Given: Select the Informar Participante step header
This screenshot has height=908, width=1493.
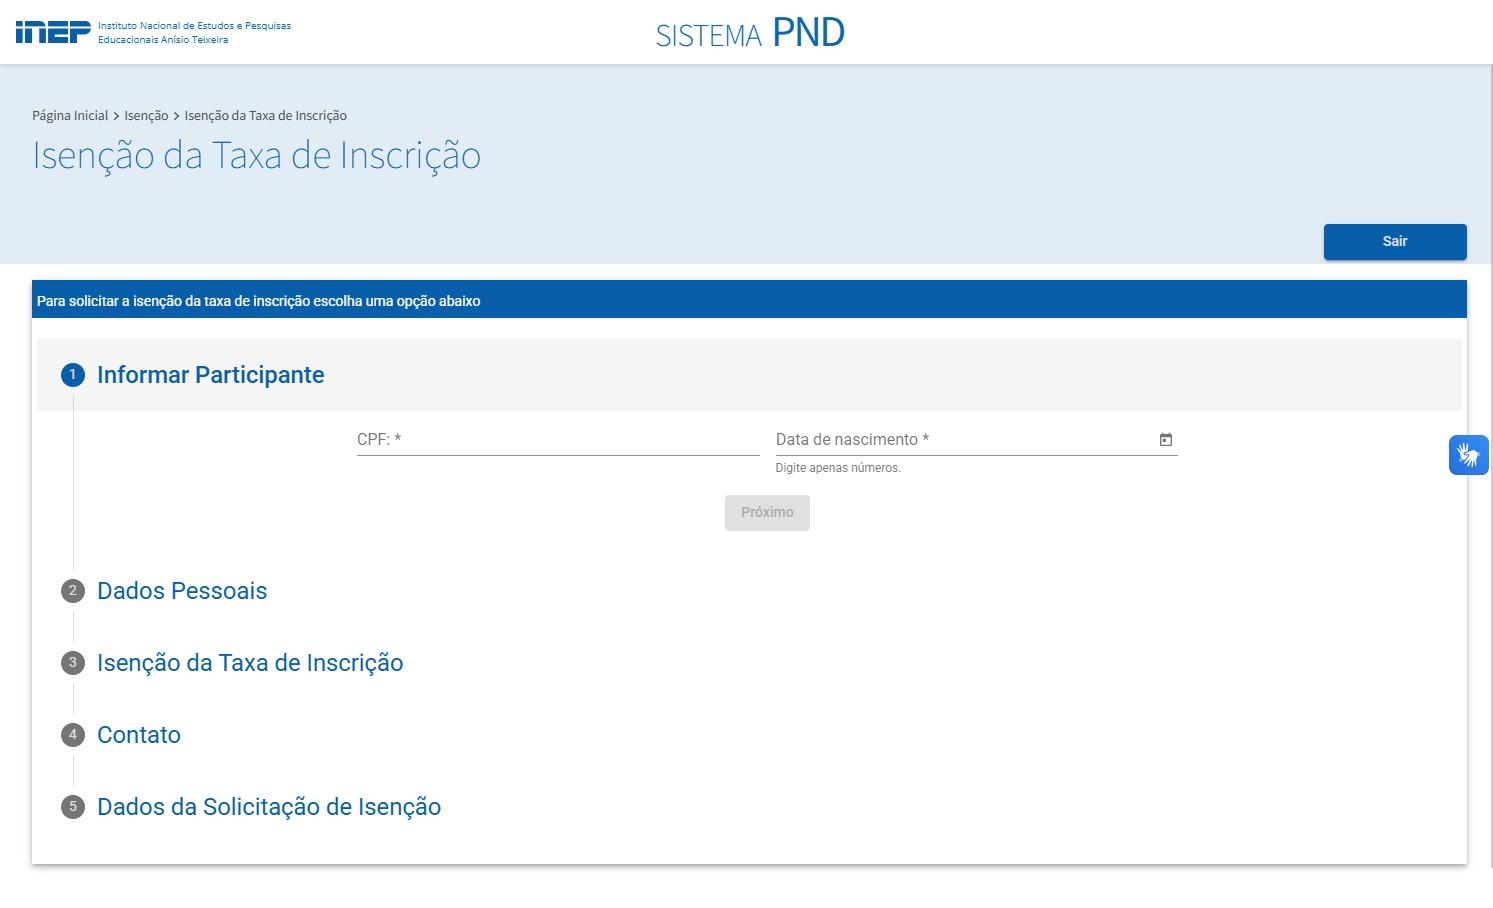Looking at the screenshot, I should coord(211,375).
